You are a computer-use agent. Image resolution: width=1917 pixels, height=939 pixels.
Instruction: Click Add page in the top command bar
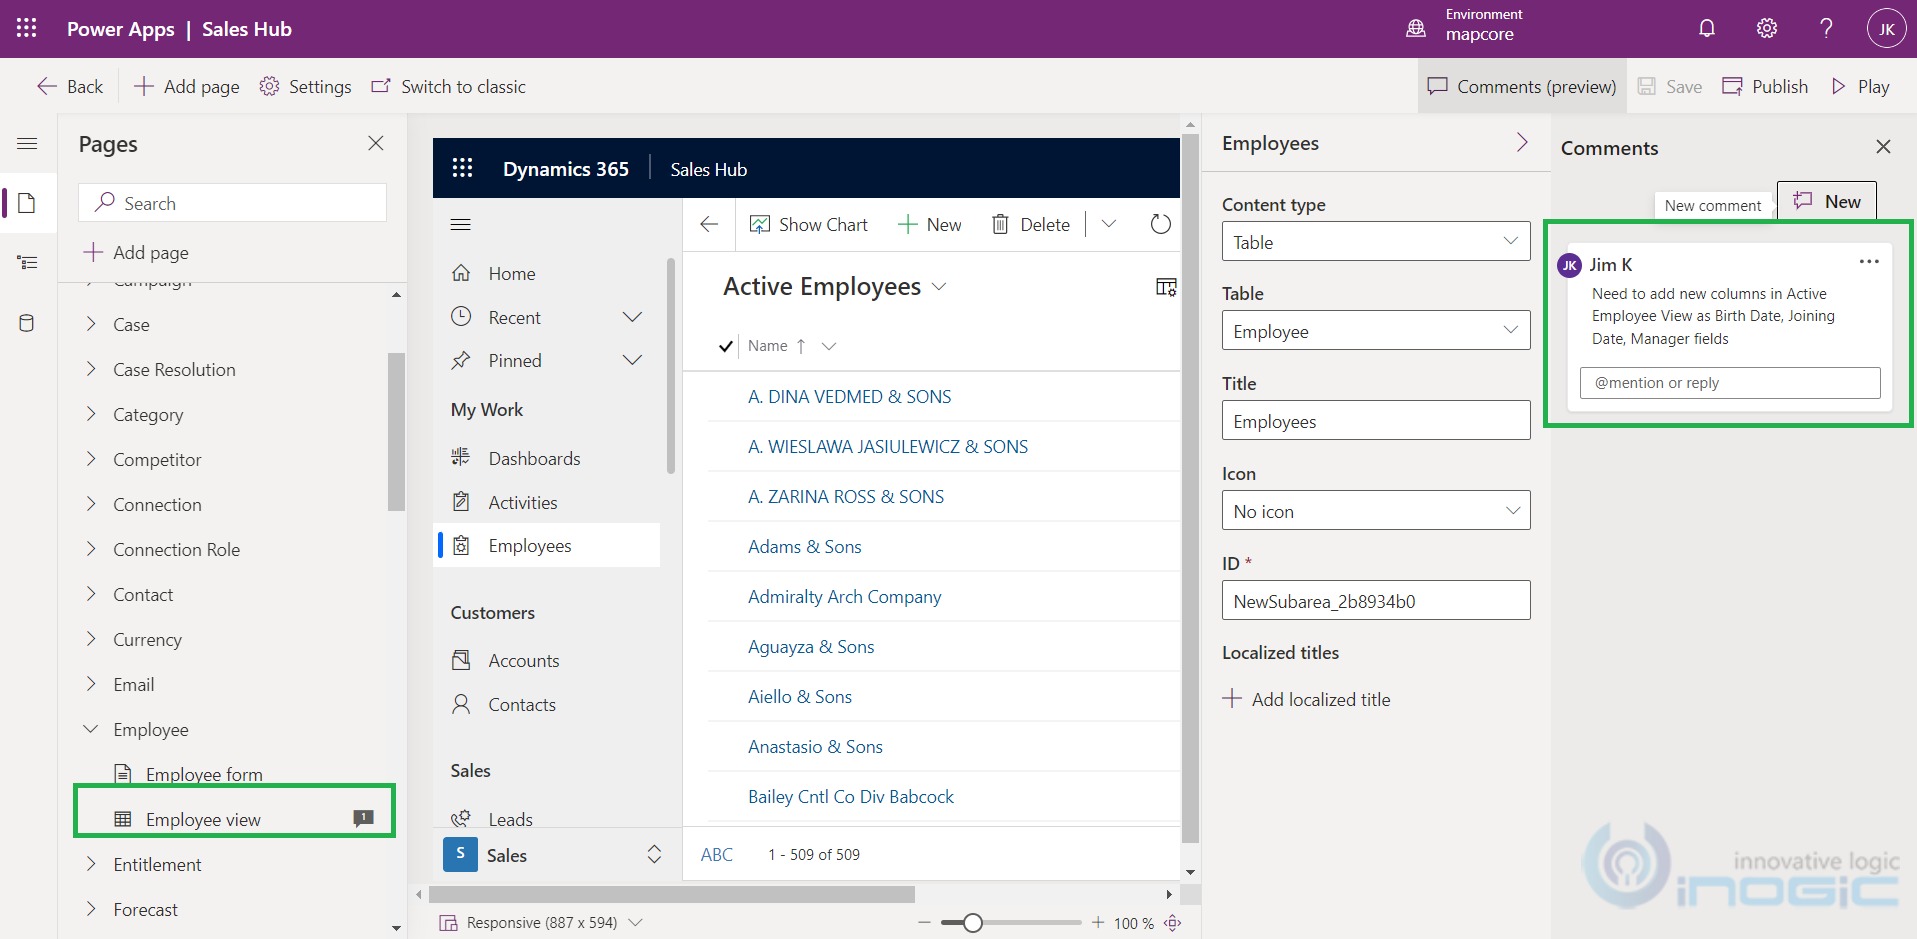point(186,86)
